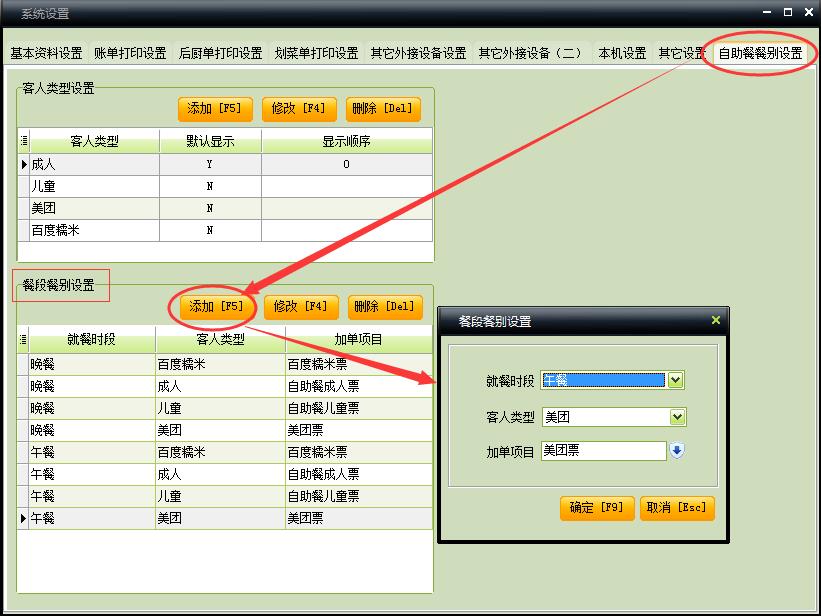Select 午餐 row's 百度糯米票 cell
821x616 pixels.
tap(359, 453)
